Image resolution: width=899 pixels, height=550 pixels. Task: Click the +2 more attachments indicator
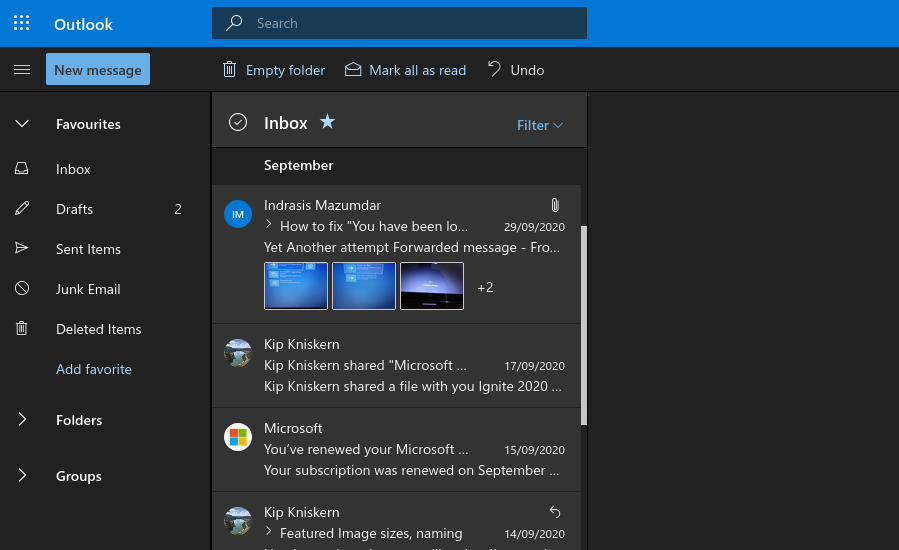tap(485, 287)
